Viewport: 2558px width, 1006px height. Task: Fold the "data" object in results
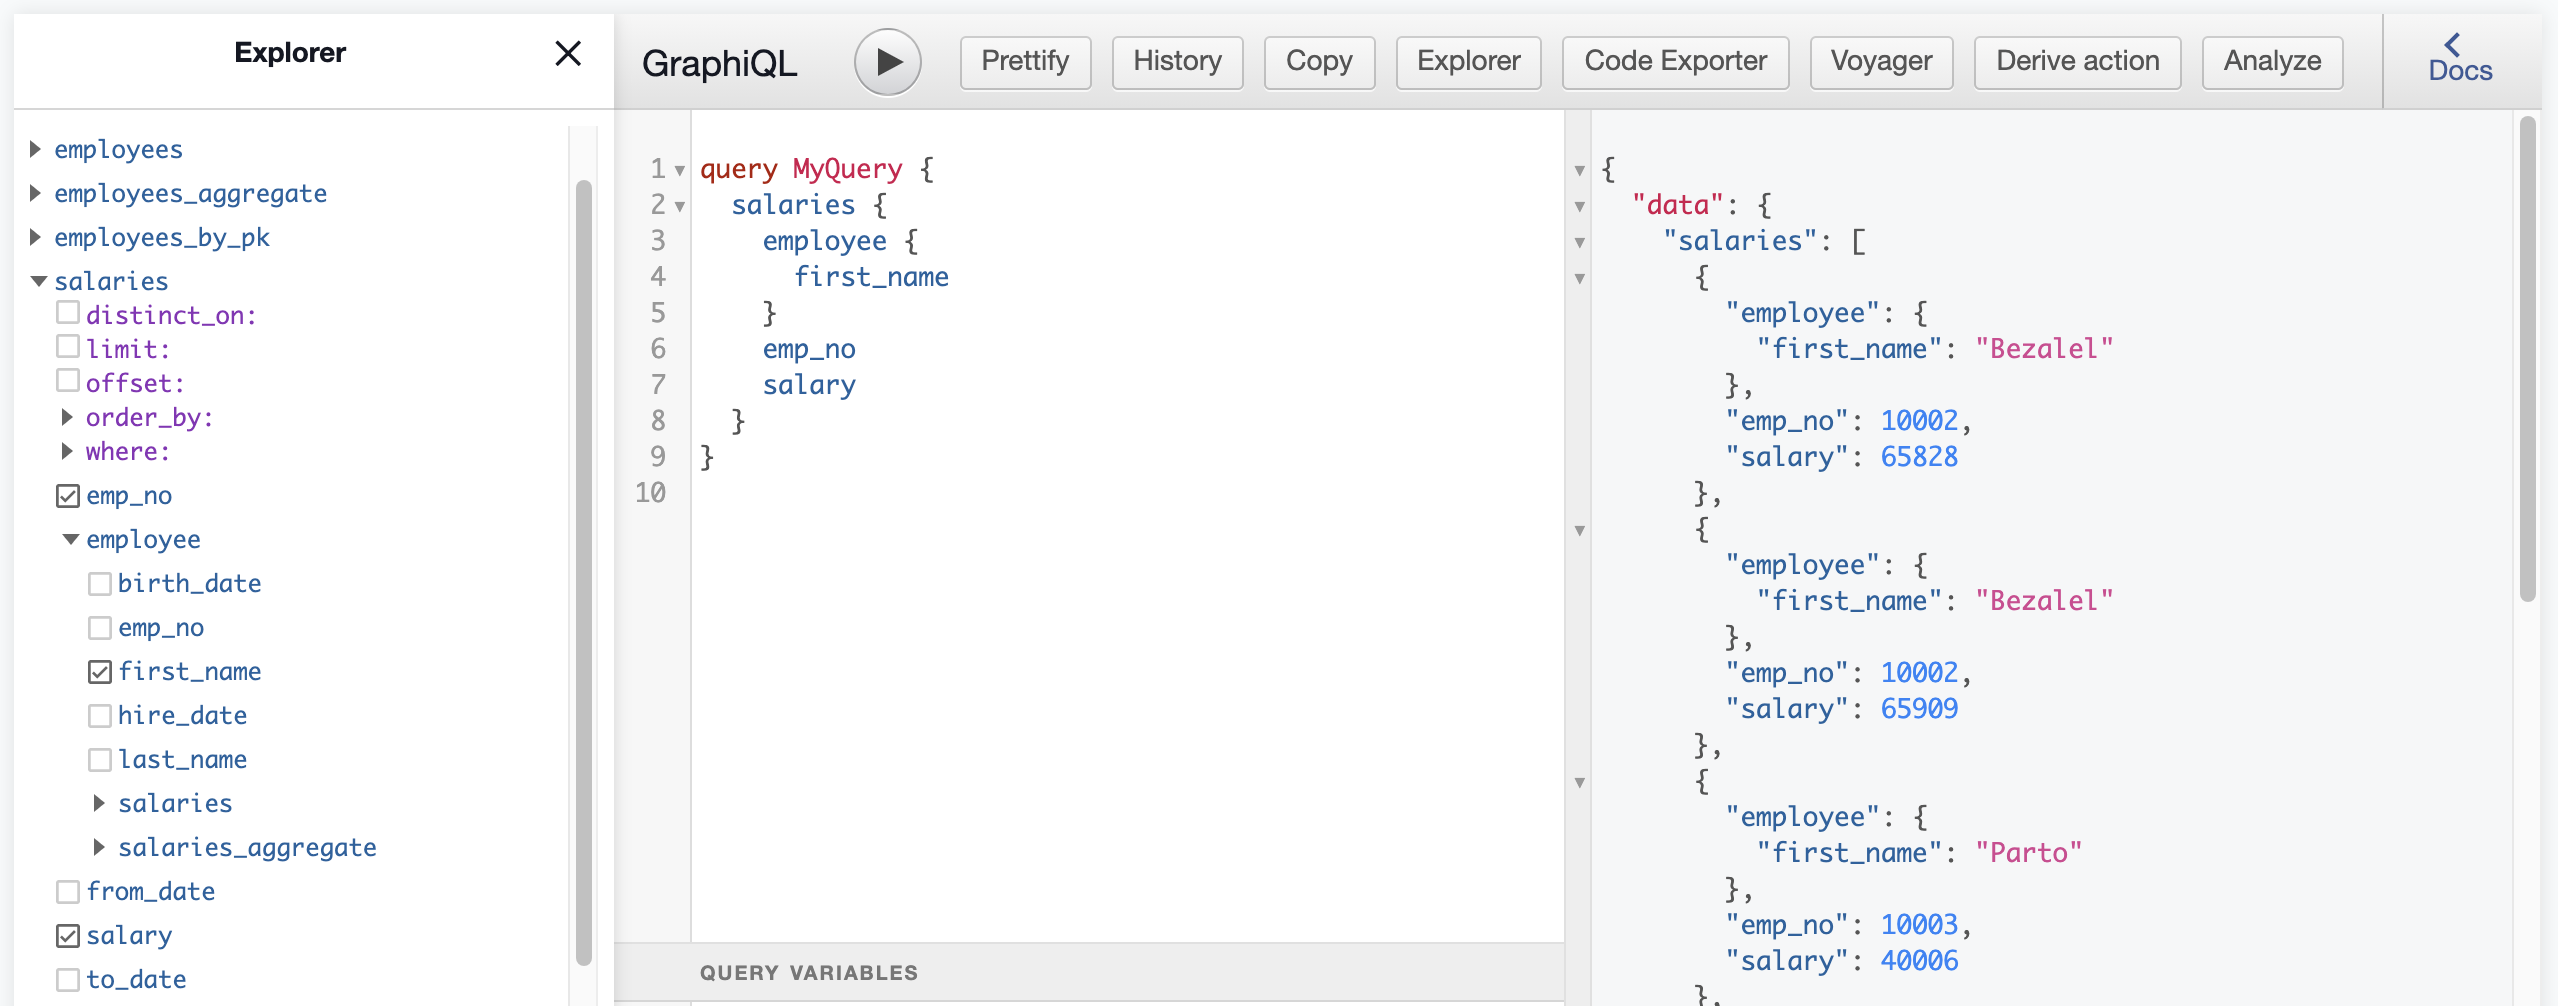(x=1580, y=207)
